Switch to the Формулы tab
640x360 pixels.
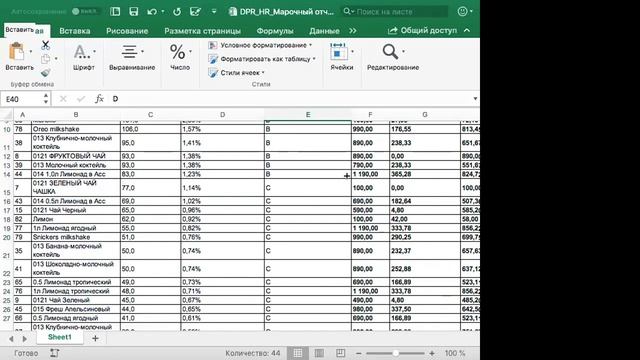(x=275, y=31)
